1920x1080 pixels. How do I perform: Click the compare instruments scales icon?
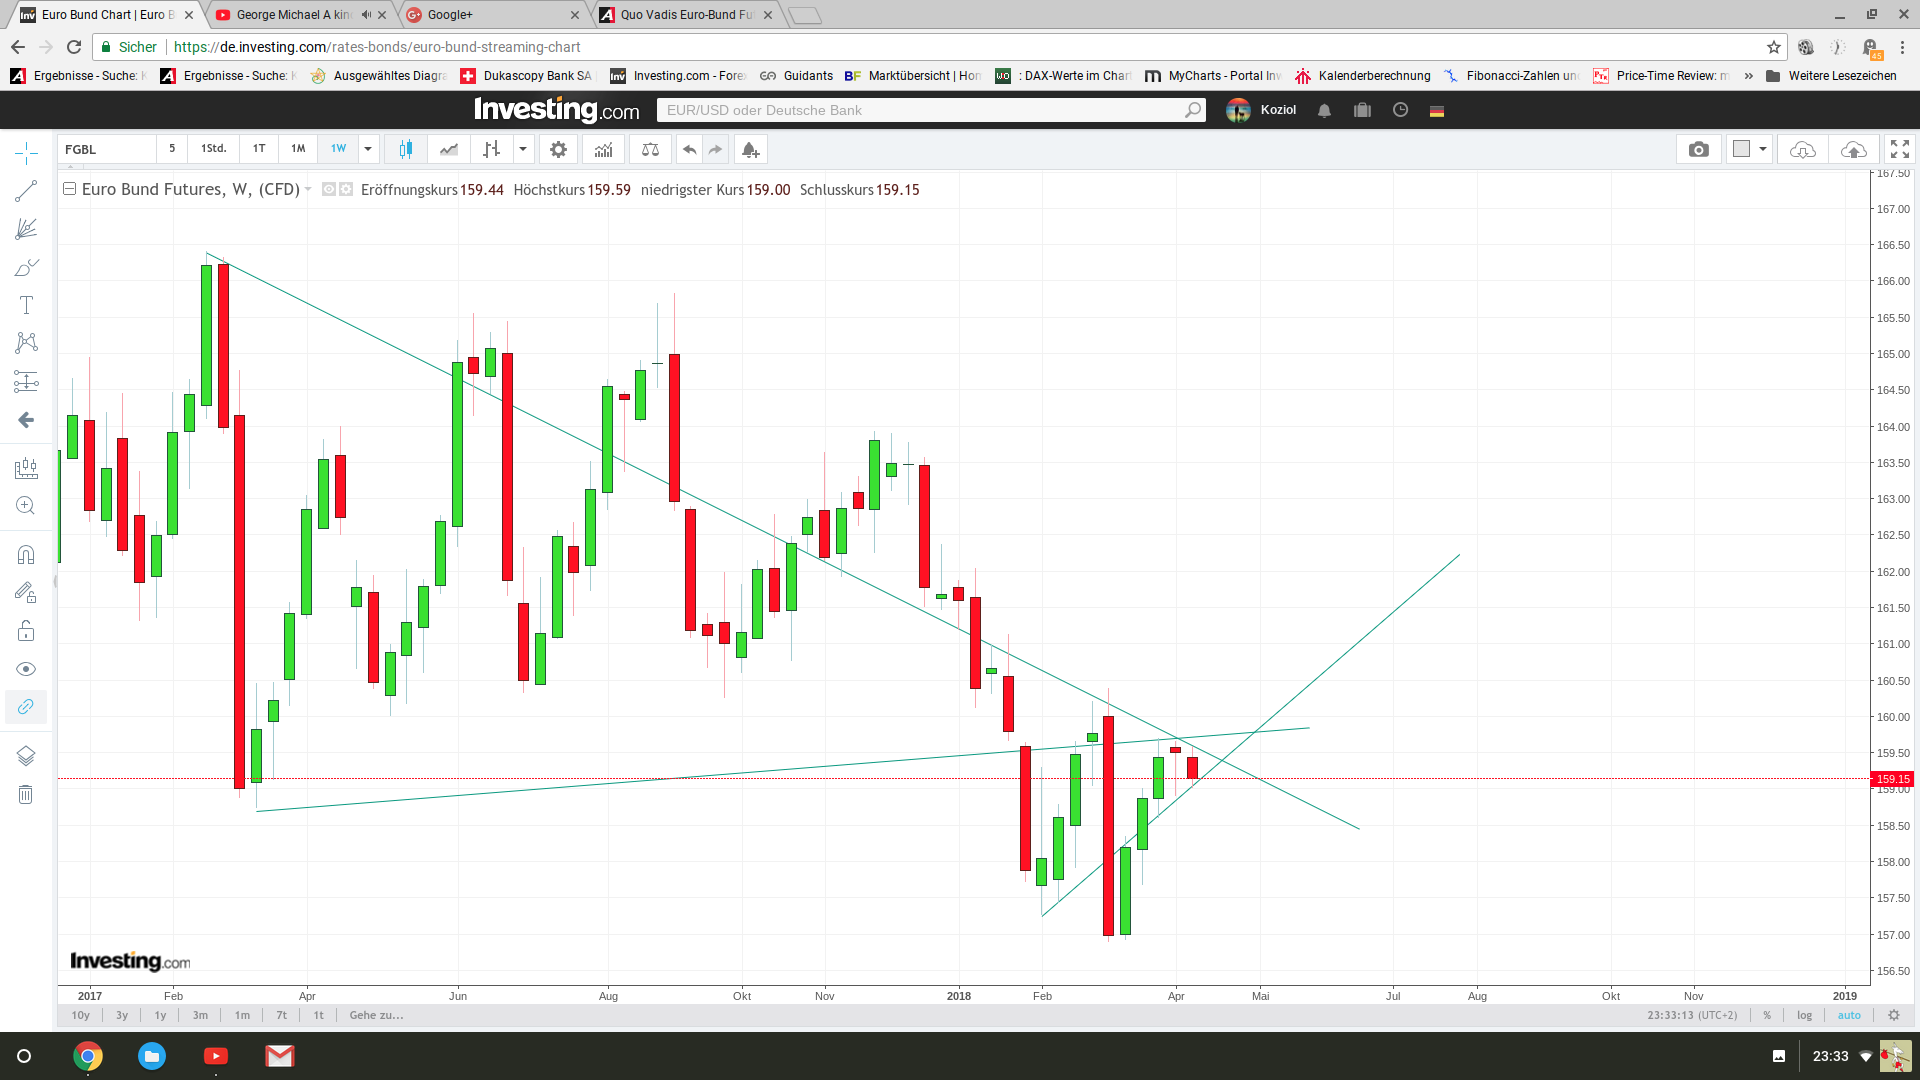tap(650, 148)
